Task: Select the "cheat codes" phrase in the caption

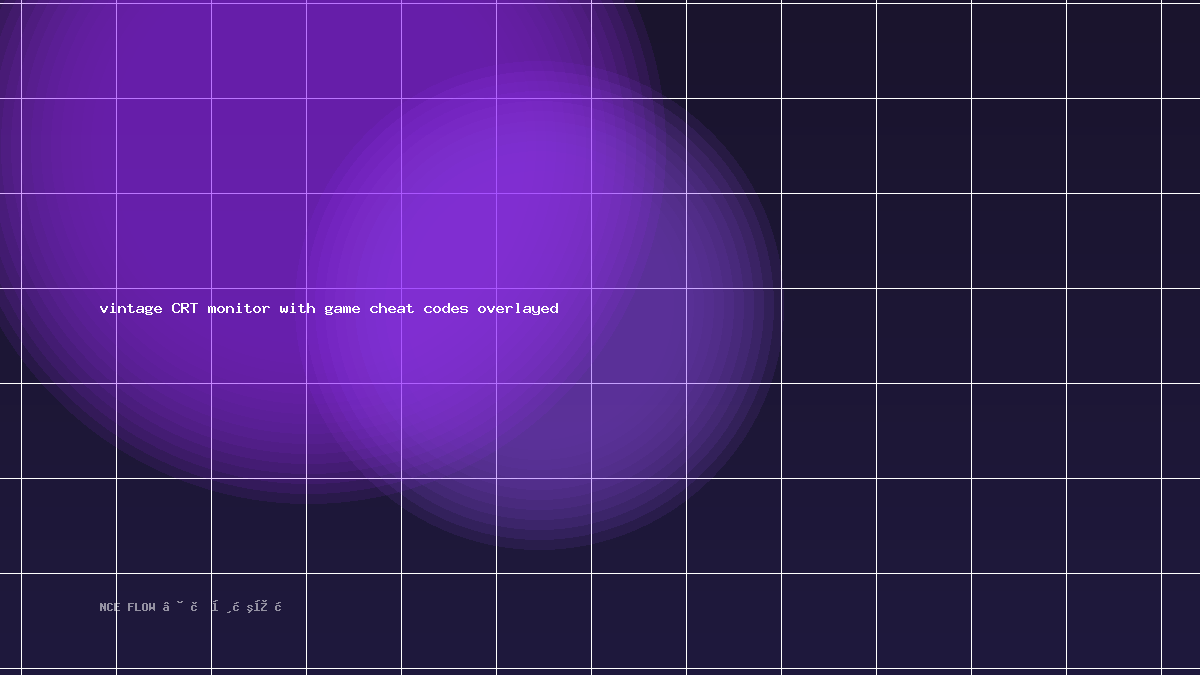Action: pos(419,308)
